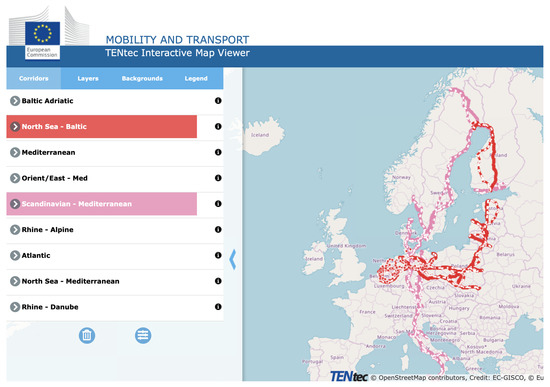The height and width of the screenshot is (387, 550).
Task: Expand the Scandinavian - Mediterranean chevron
Action: (x=15, y=203)
